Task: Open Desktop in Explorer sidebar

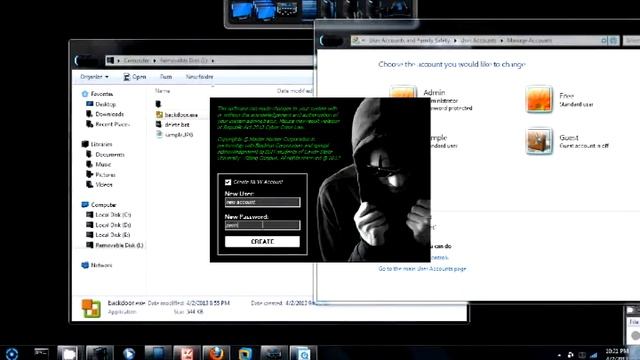Action: click(x=101, y=104)
